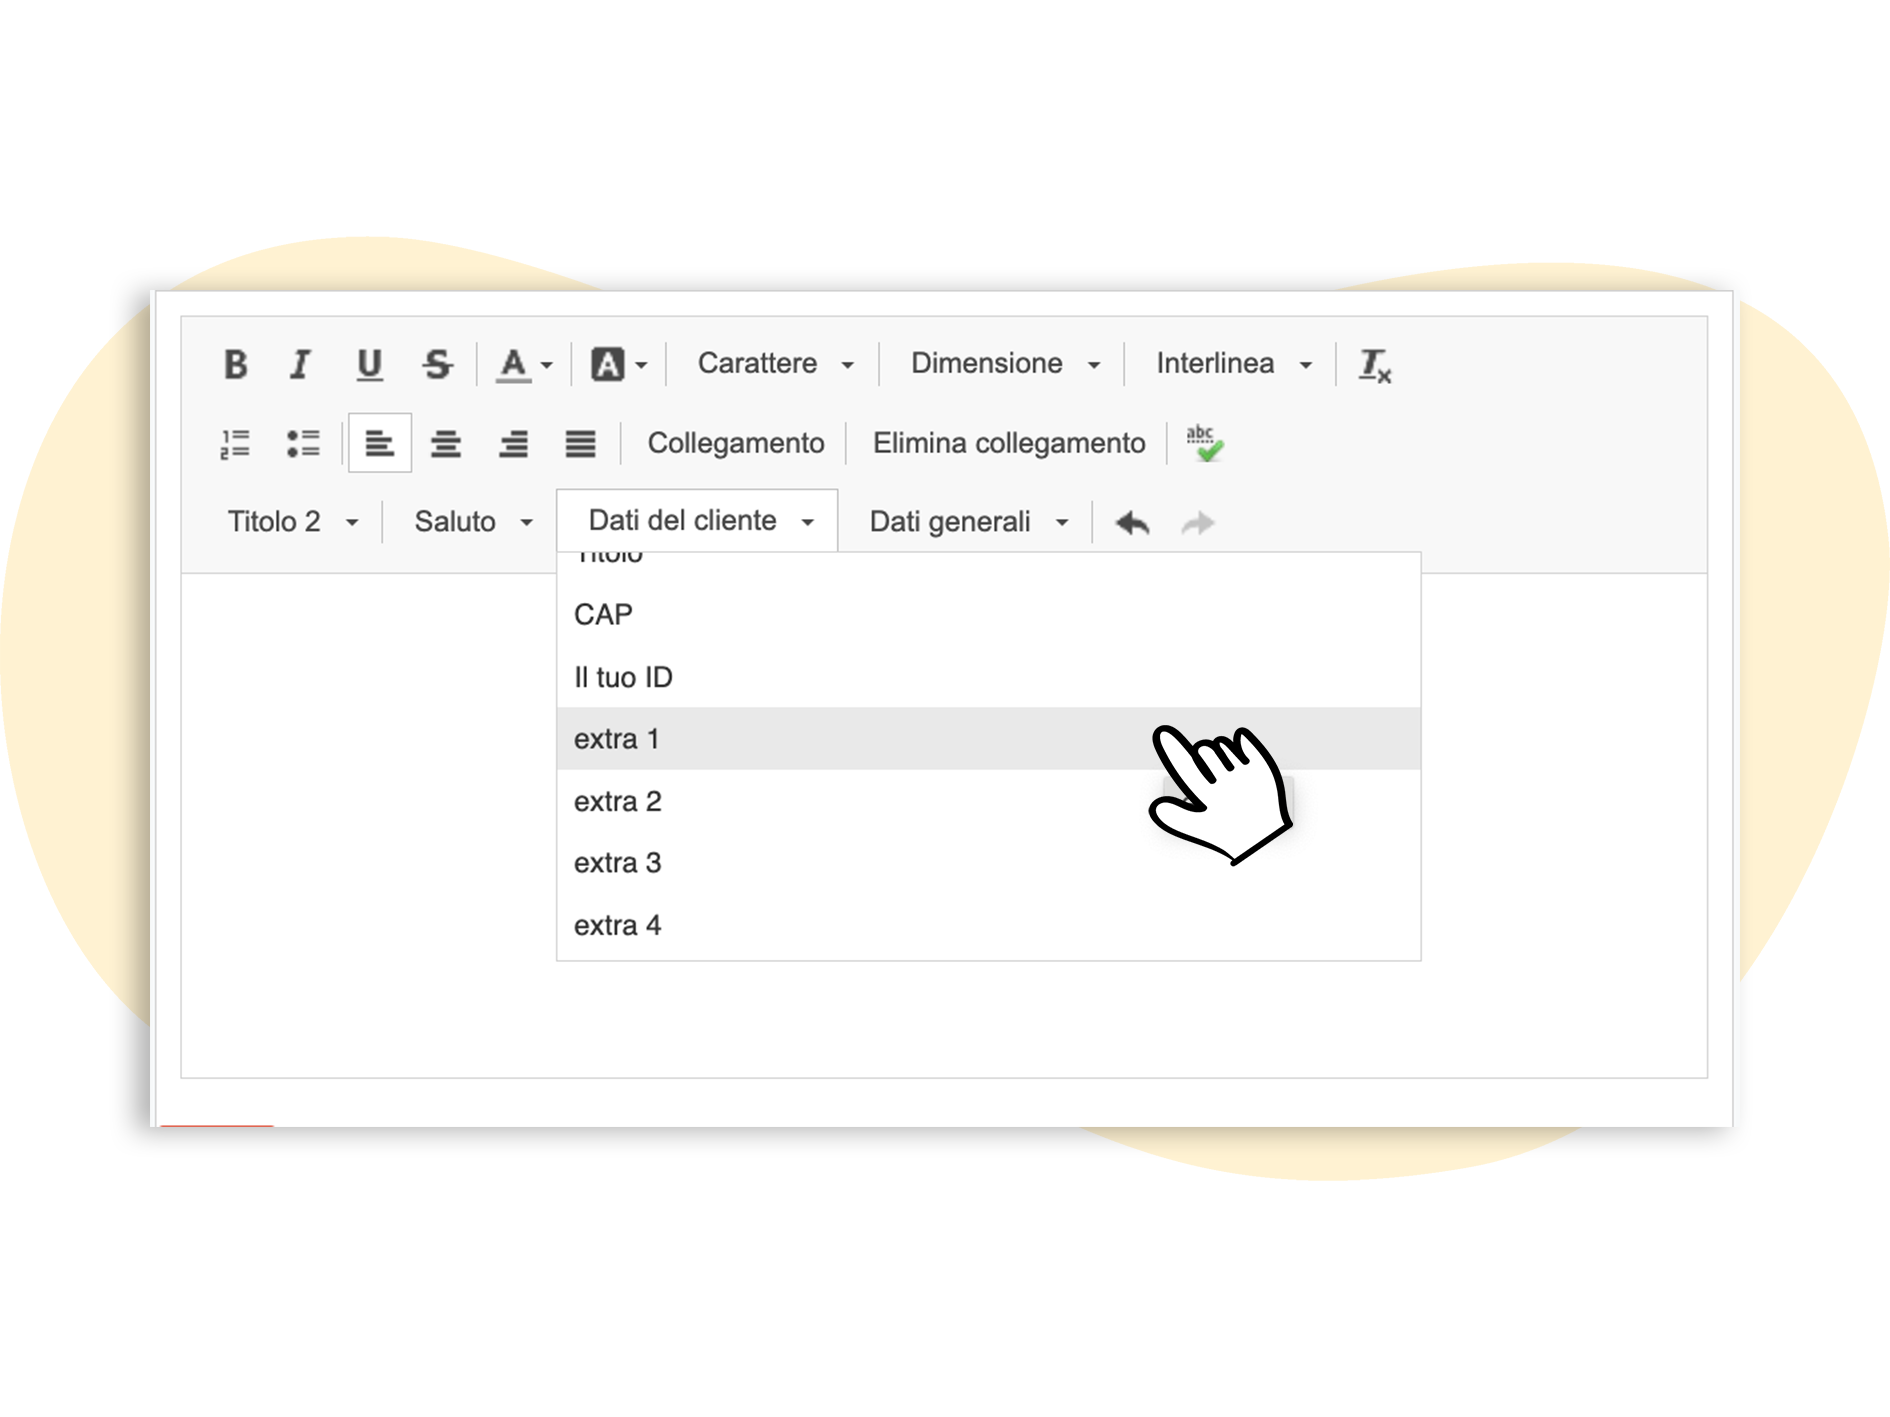The width and height of the screenshot is (1890, 1417).
Task: Open the Carattere font dropdown
Action: [774, 364]
